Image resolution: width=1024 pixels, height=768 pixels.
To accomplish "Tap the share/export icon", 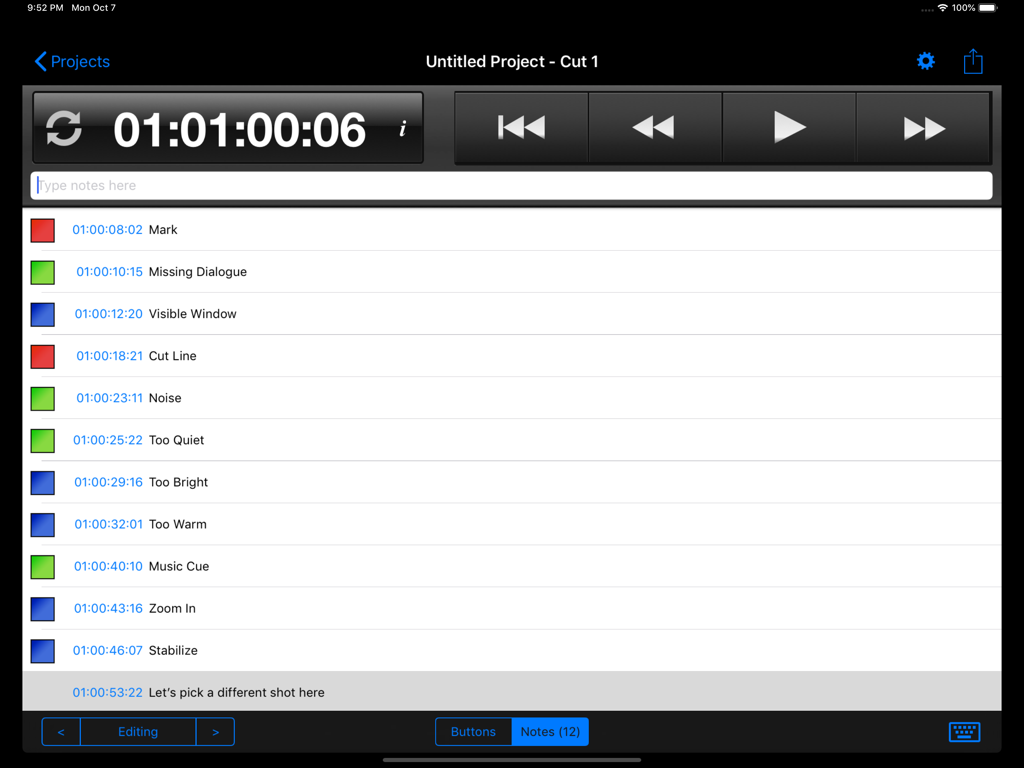I will click(973, 61).
